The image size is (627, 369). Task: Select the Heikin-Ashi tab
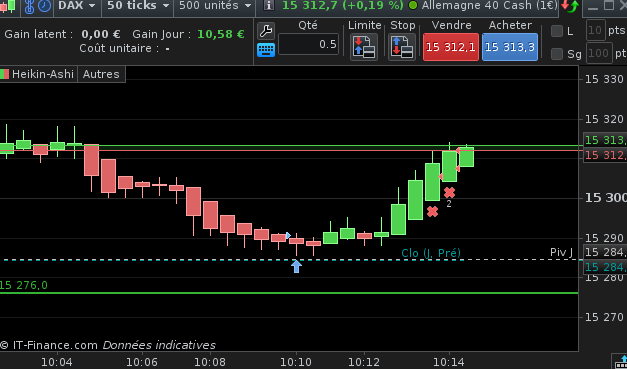(38, 74)
